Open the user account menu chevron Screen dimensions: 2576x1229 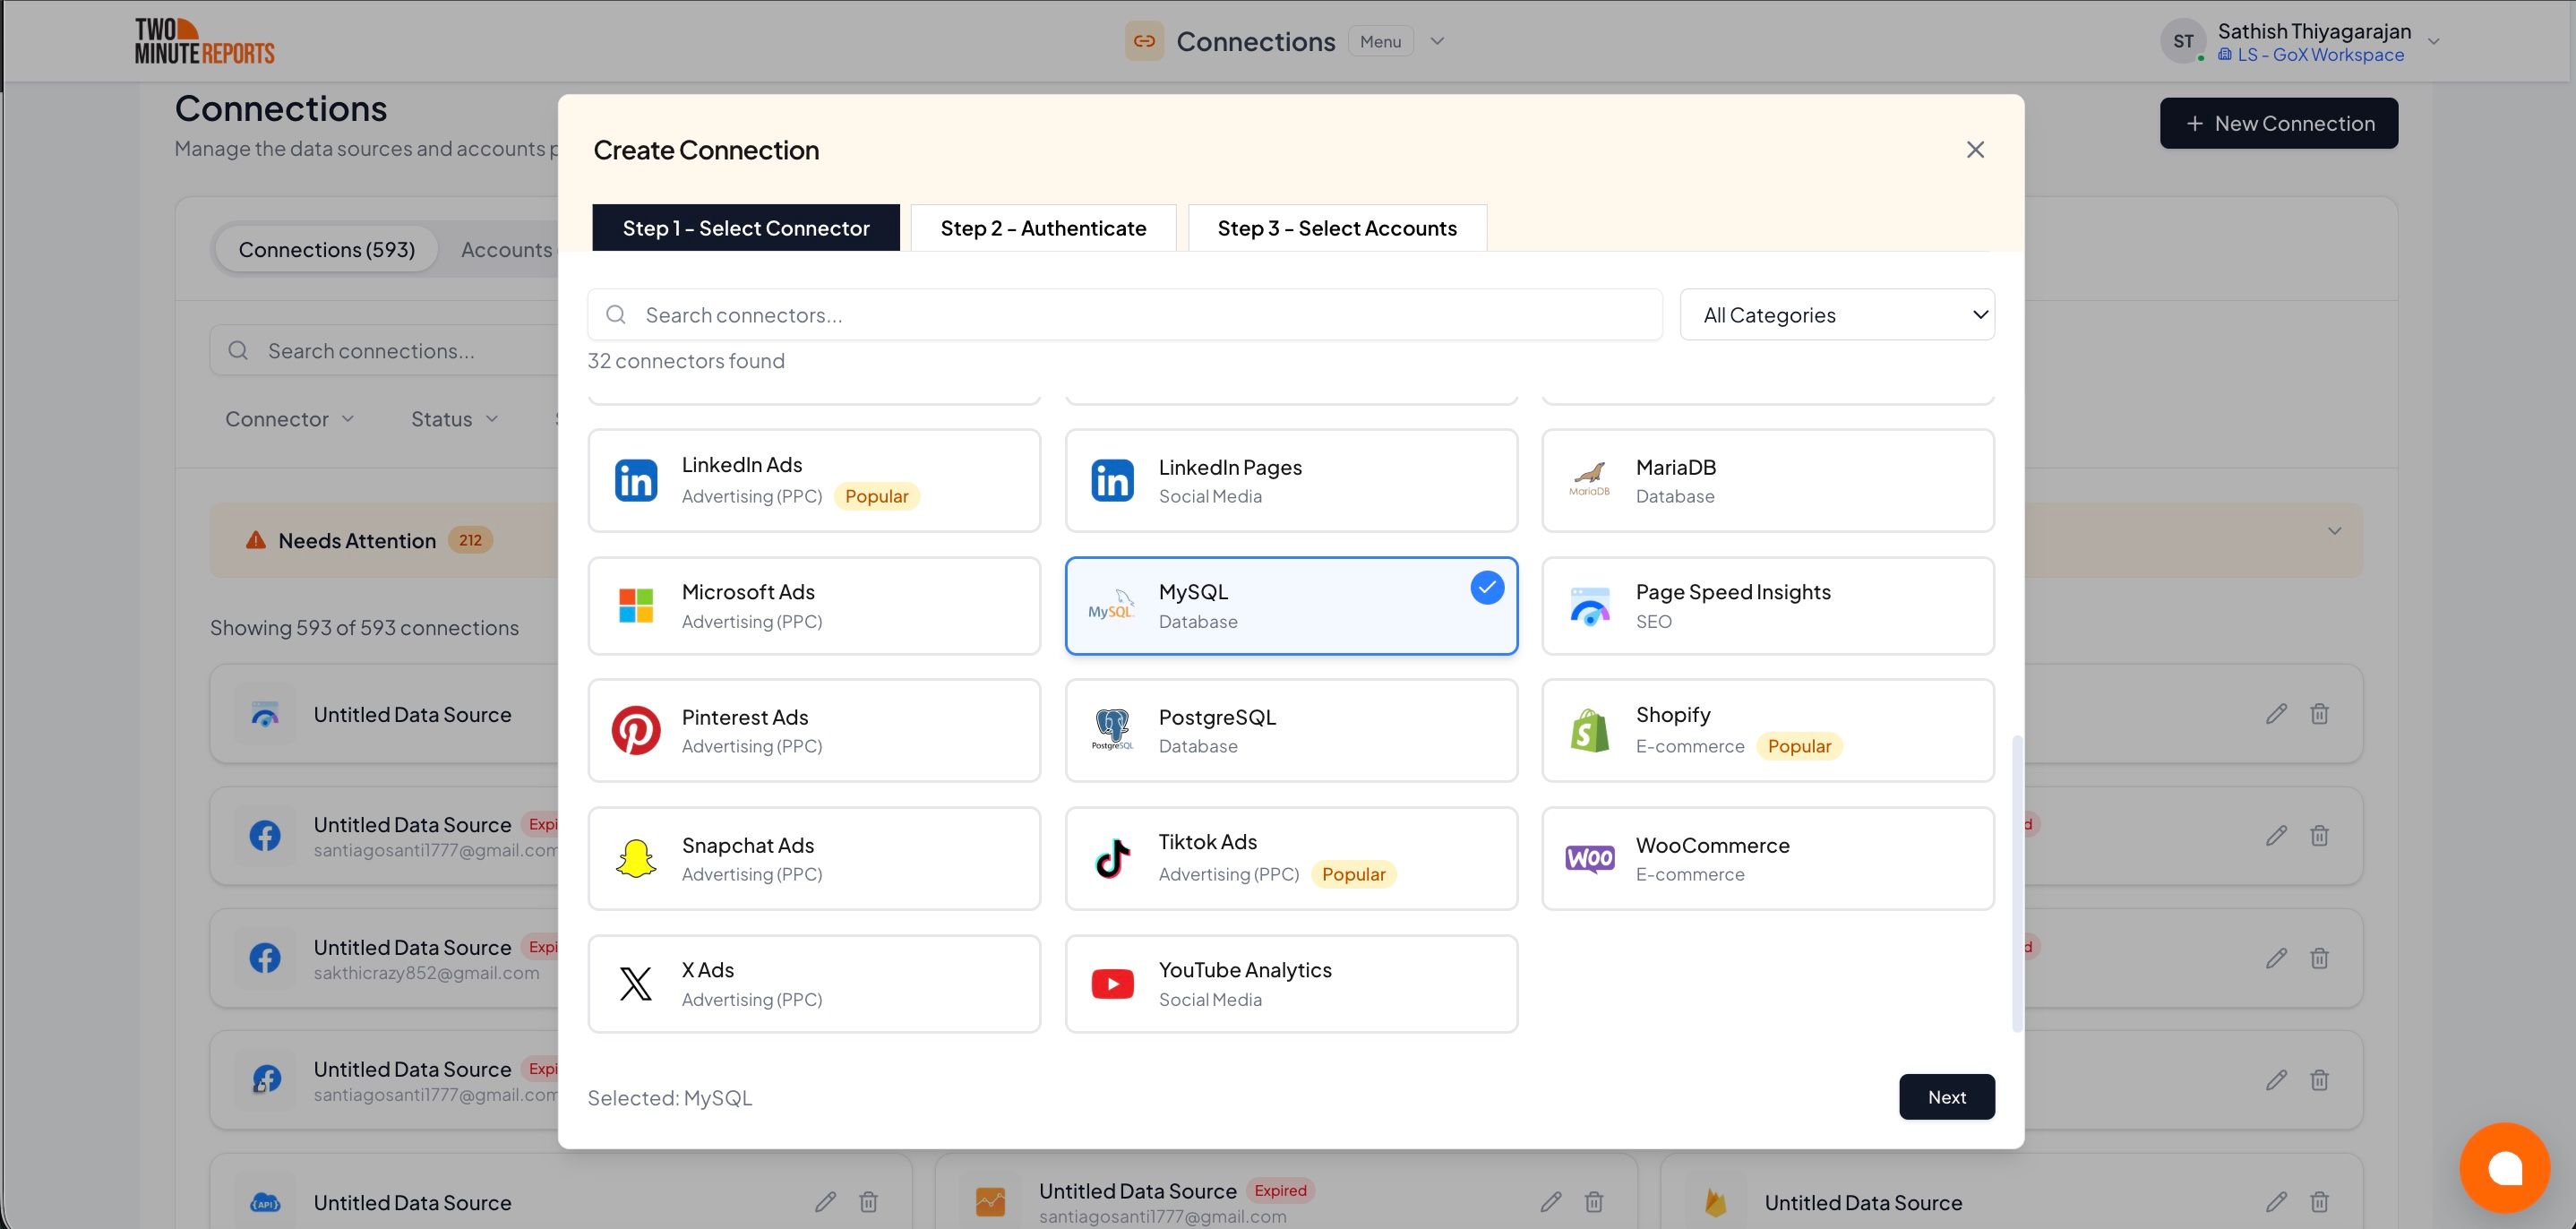pos(2434,42)
